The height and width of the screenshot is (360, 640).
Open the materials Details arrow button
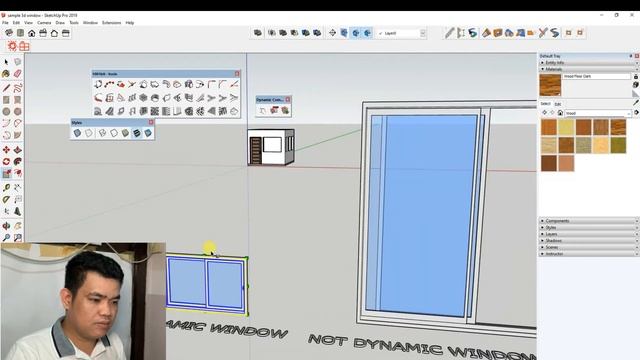coord(636,113)
